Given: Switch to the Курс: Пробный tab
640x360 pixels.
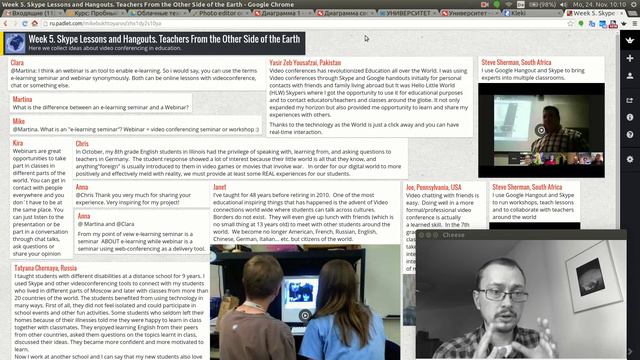Looking at the screenshot, I should [96, 13].
